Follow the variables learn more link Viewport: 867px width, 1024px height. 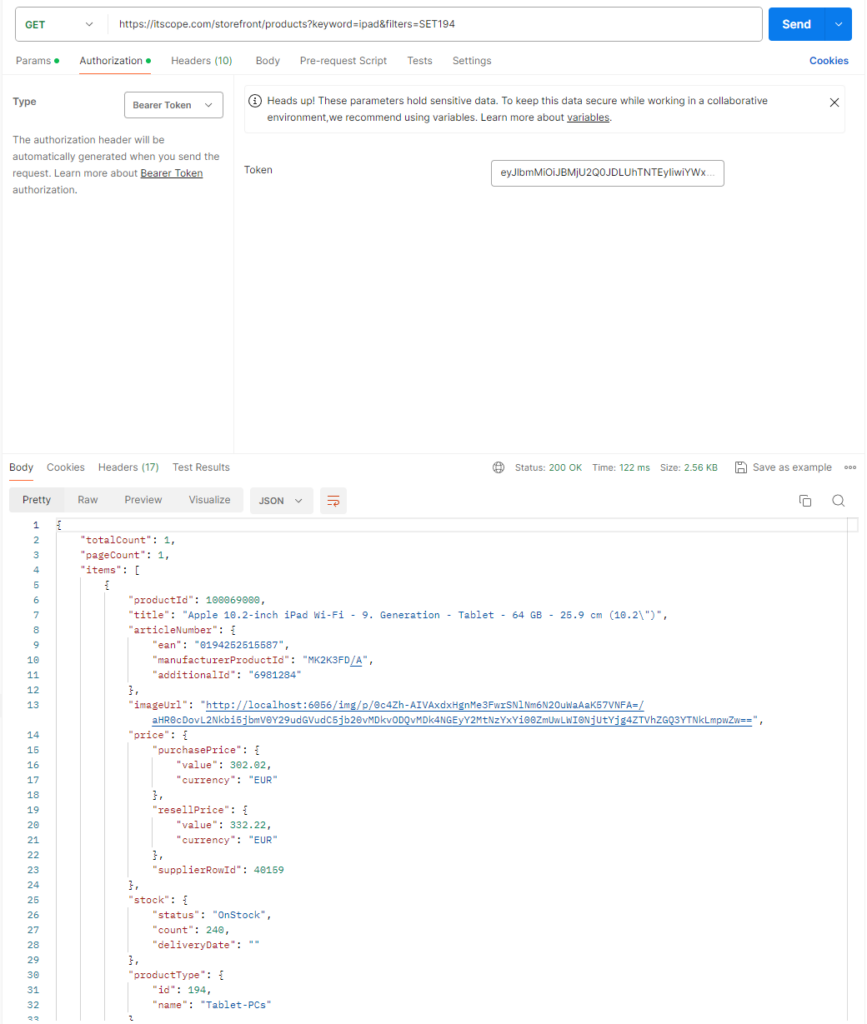click(x=587, y=117)
